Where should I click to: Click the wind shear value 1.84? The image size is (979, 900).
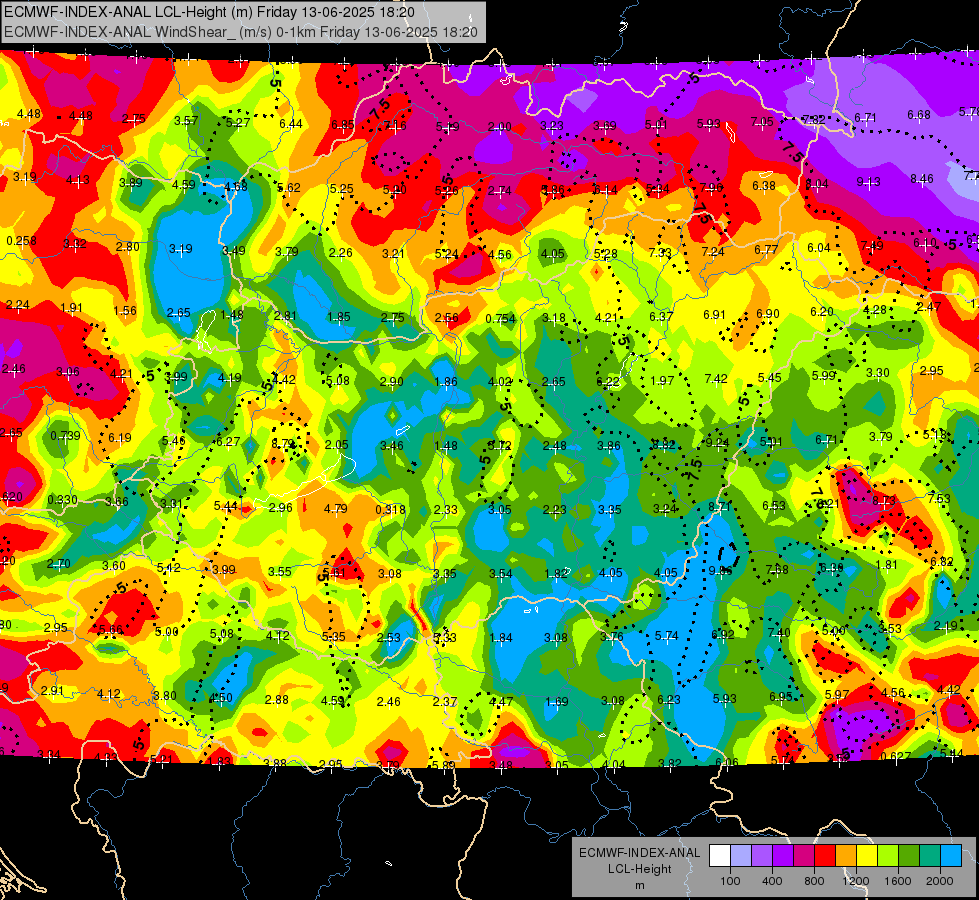(x=501, y=638)
